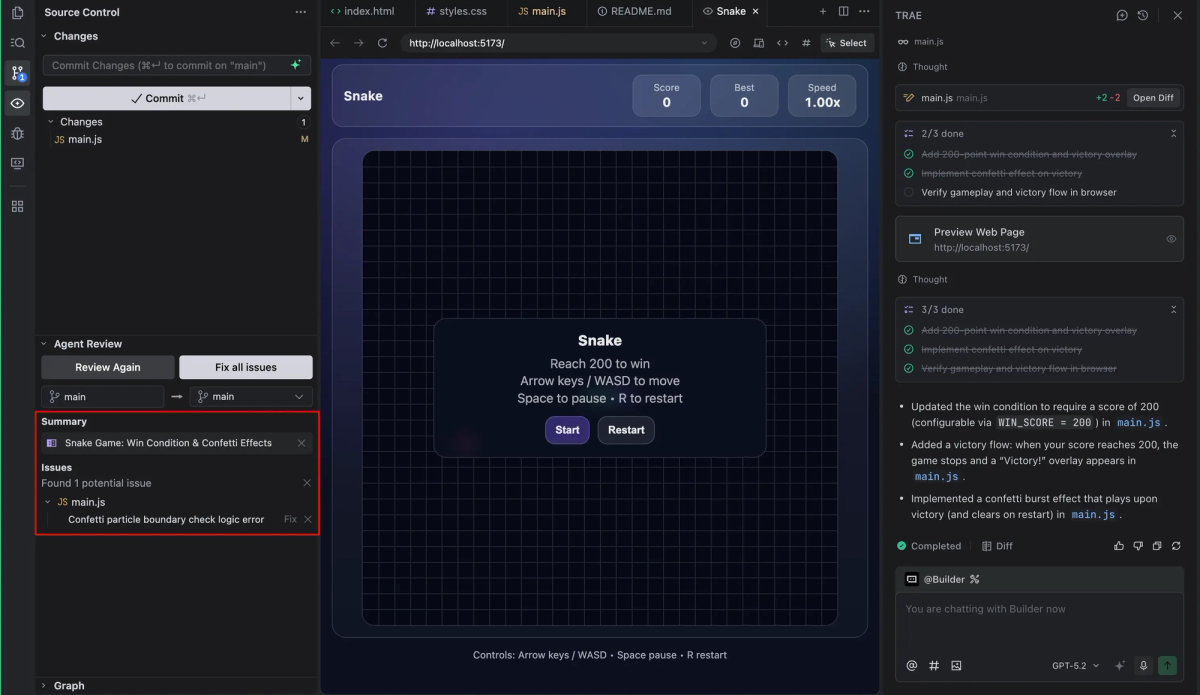Open the Agent Review eye icon in activity bar
Viewport: 1200px width, 695px height.
coord(17,103)
